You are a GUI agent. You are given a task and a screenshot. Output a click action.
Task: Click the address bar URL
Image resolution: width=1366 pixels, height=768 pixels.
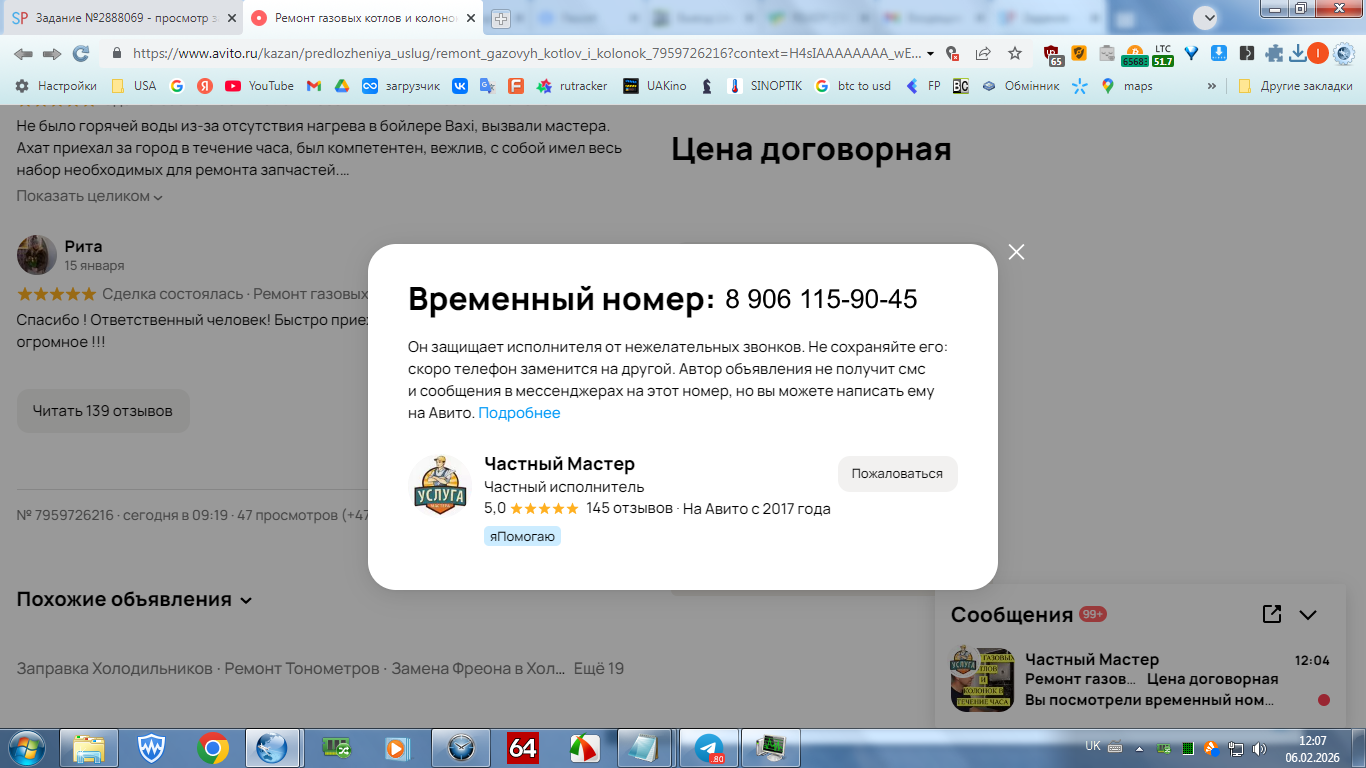[527, 54]
